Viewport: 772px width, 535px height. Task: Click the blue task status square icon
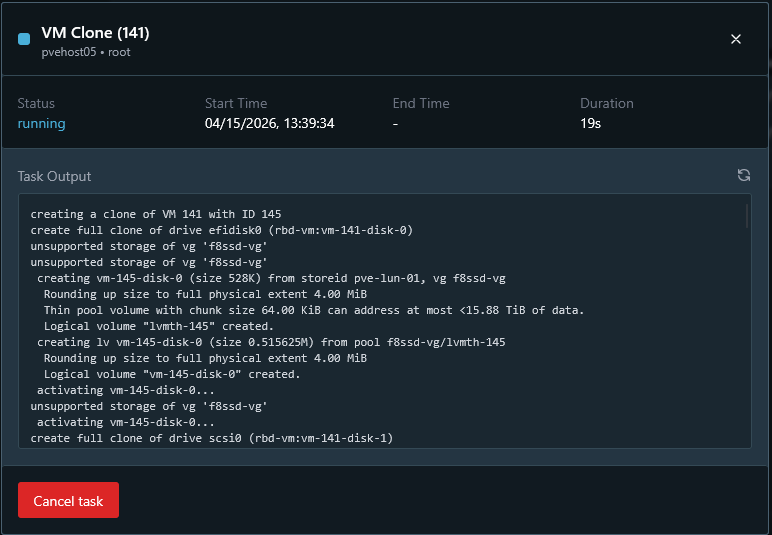click(x=24, y=39)
